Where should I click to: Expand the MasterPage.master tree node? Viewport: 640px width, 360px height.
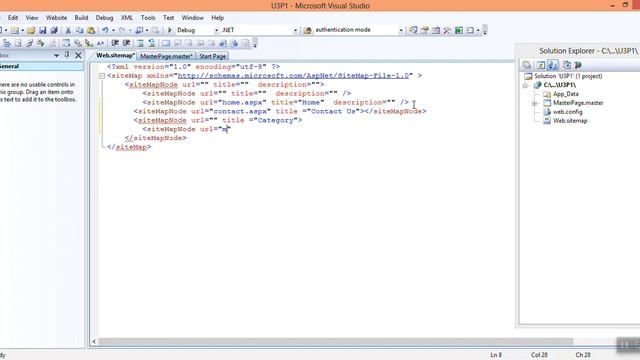[534, 103]
